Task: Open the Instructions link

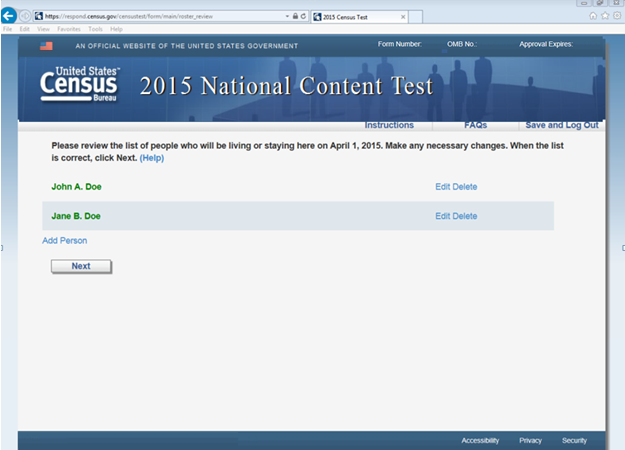Action: (389, 125)
